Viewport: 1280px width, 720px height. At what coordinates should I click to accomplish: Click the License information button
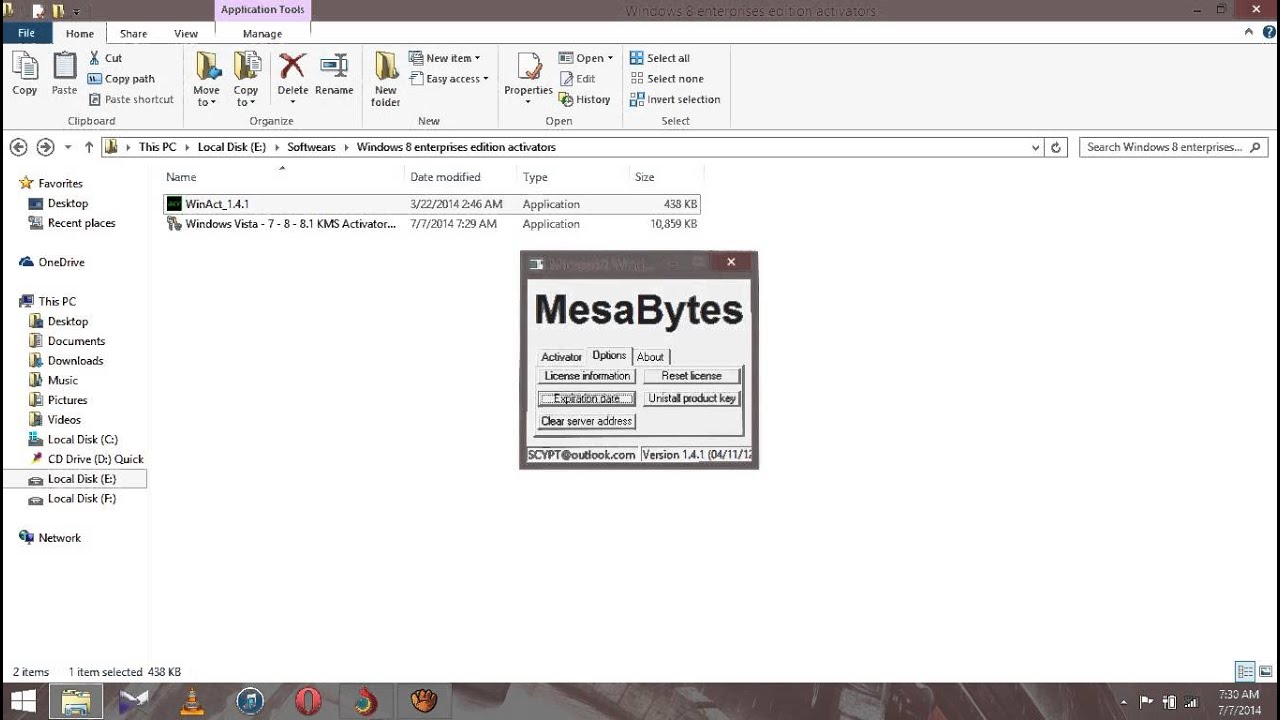tap(587, 376)
